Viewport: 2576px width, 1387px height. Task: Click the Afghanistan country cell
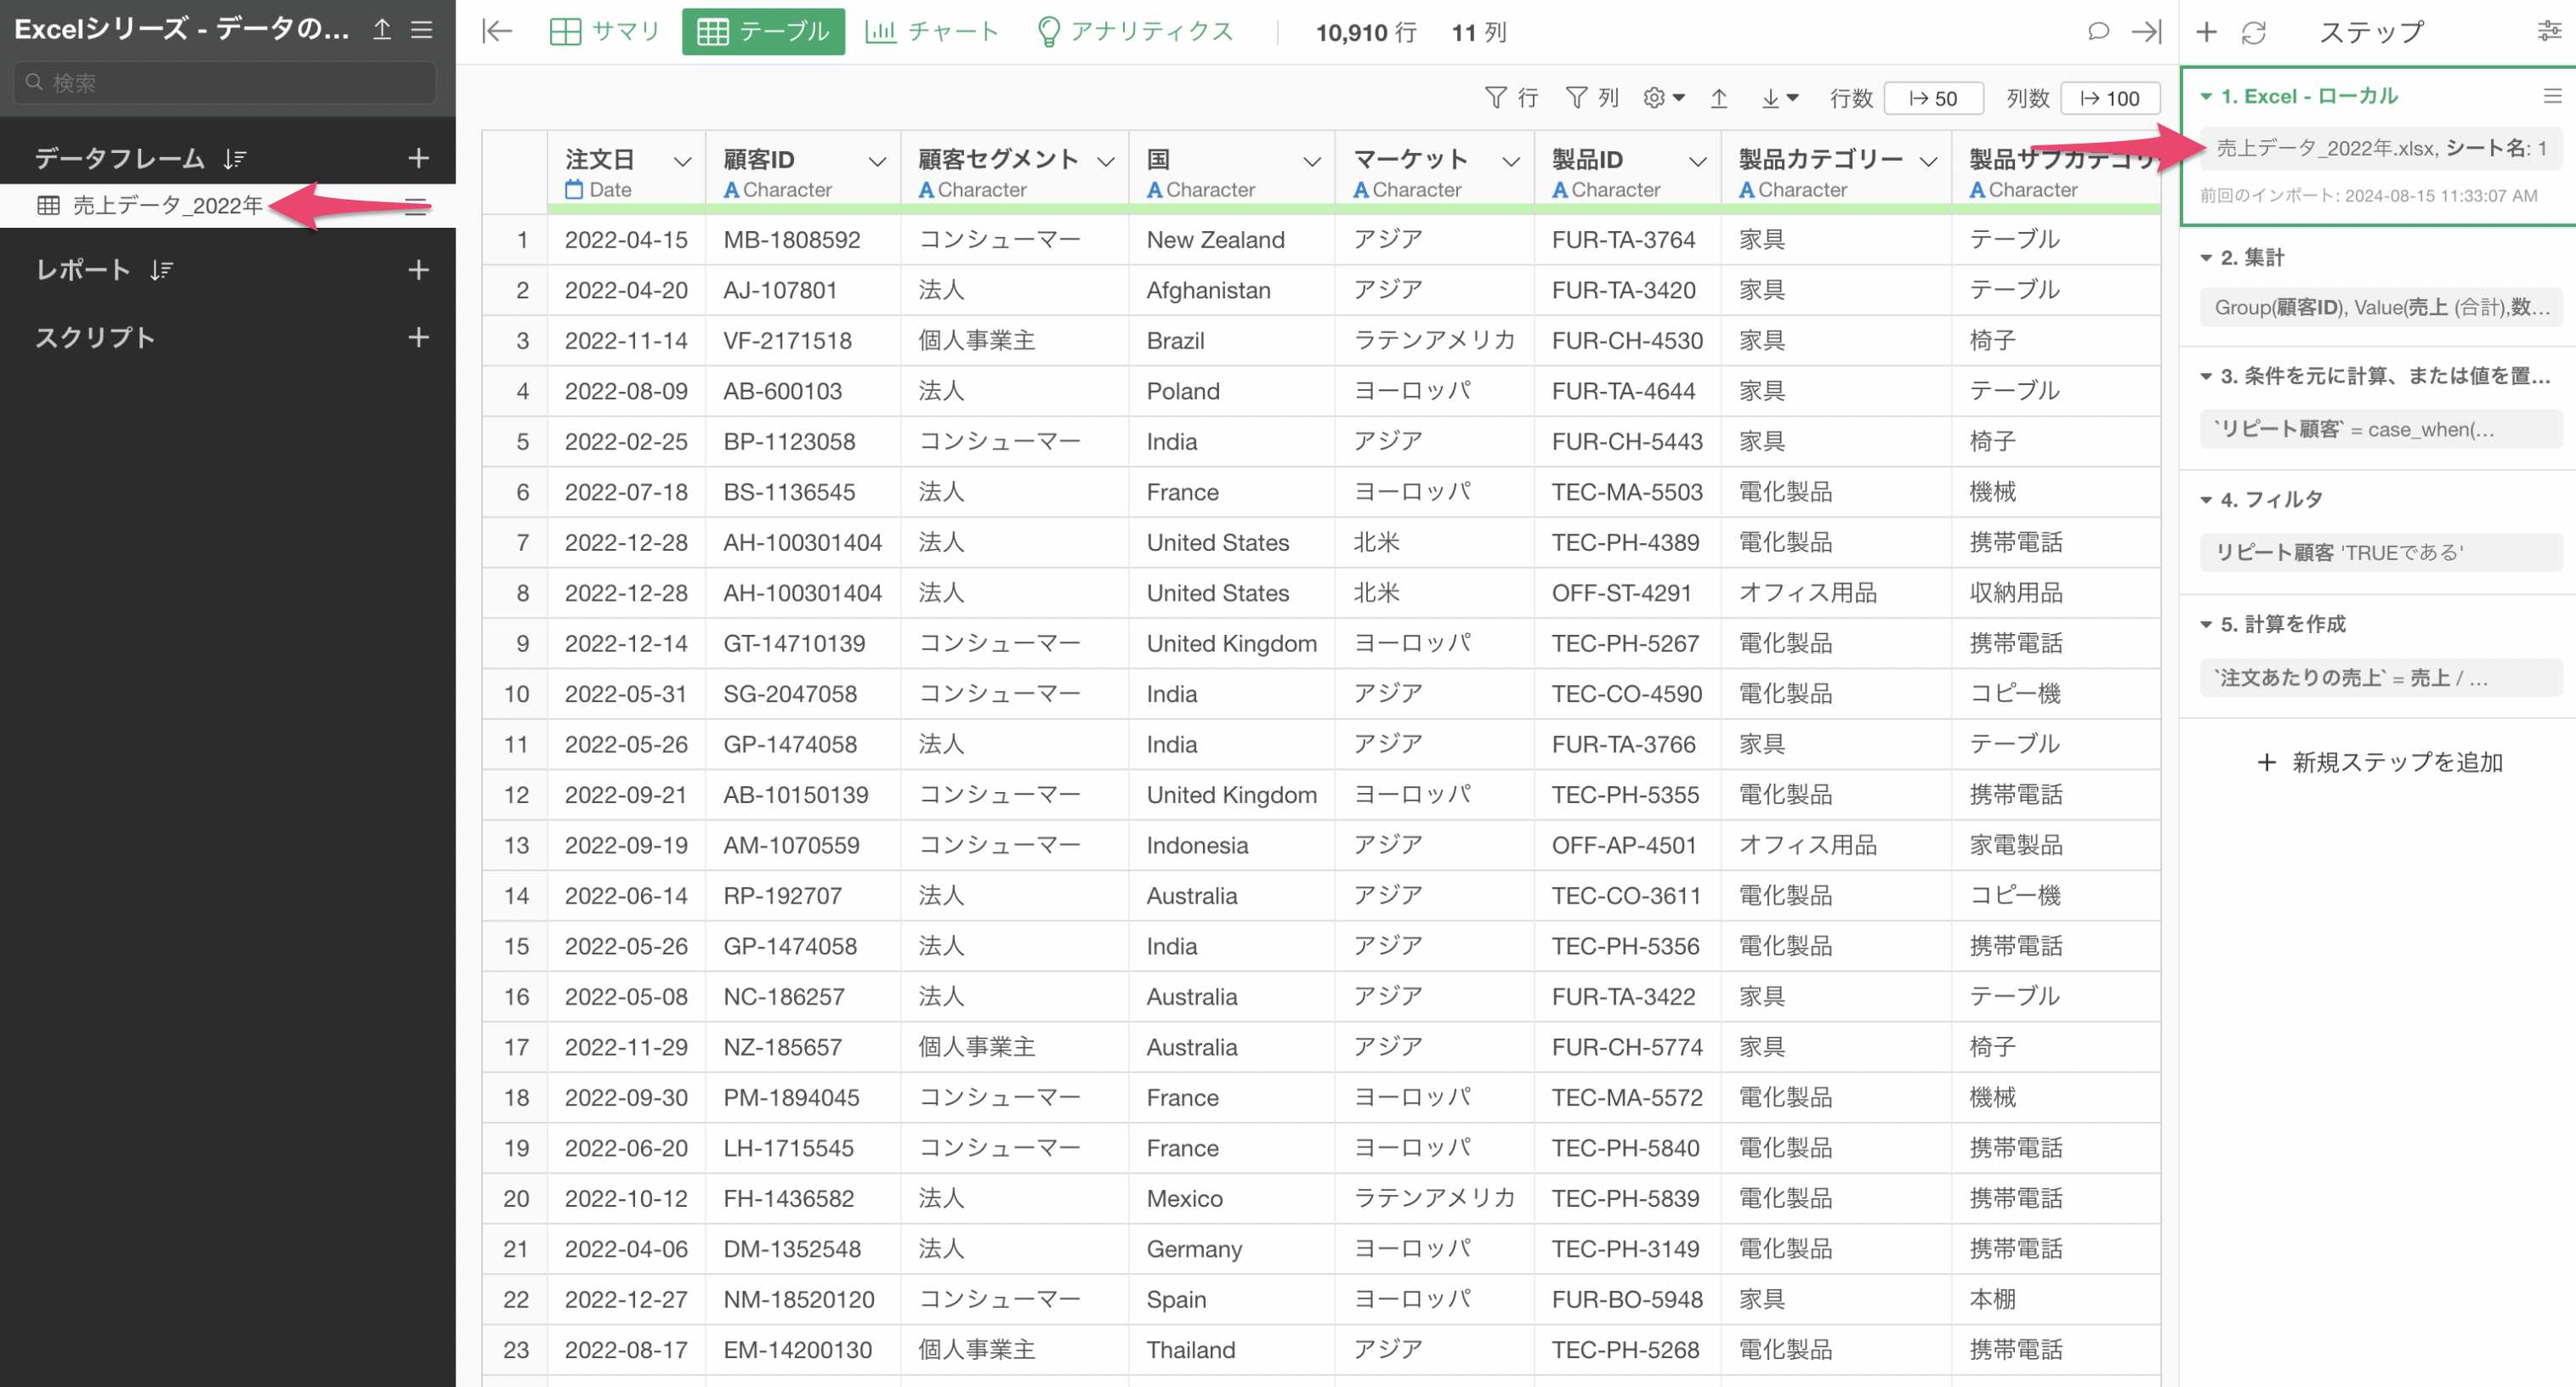[x=1232, y=291]
